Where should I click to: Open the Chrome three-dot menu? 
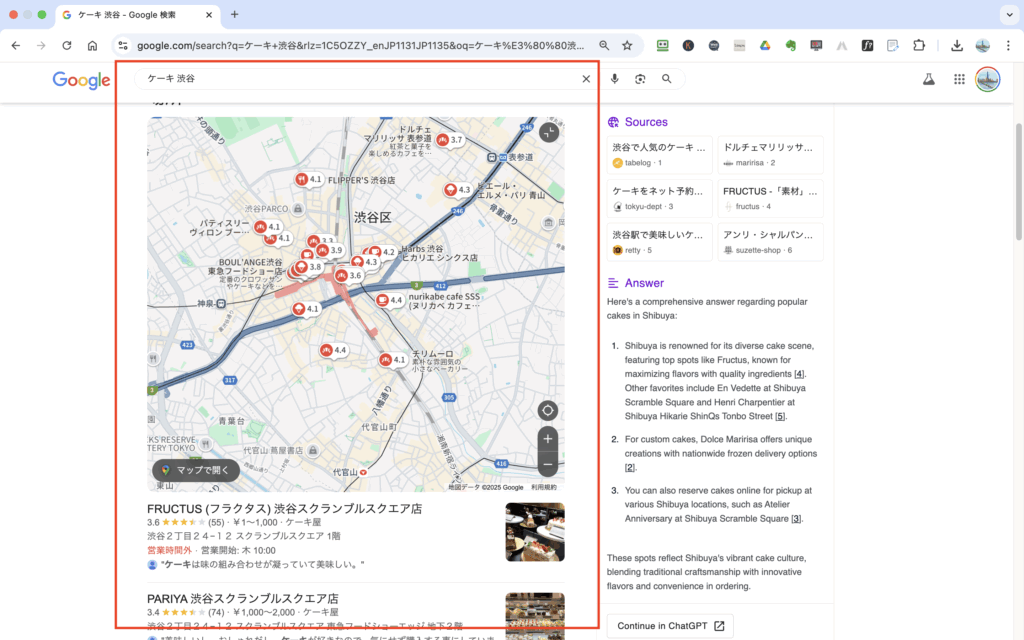coord(1008,46)
